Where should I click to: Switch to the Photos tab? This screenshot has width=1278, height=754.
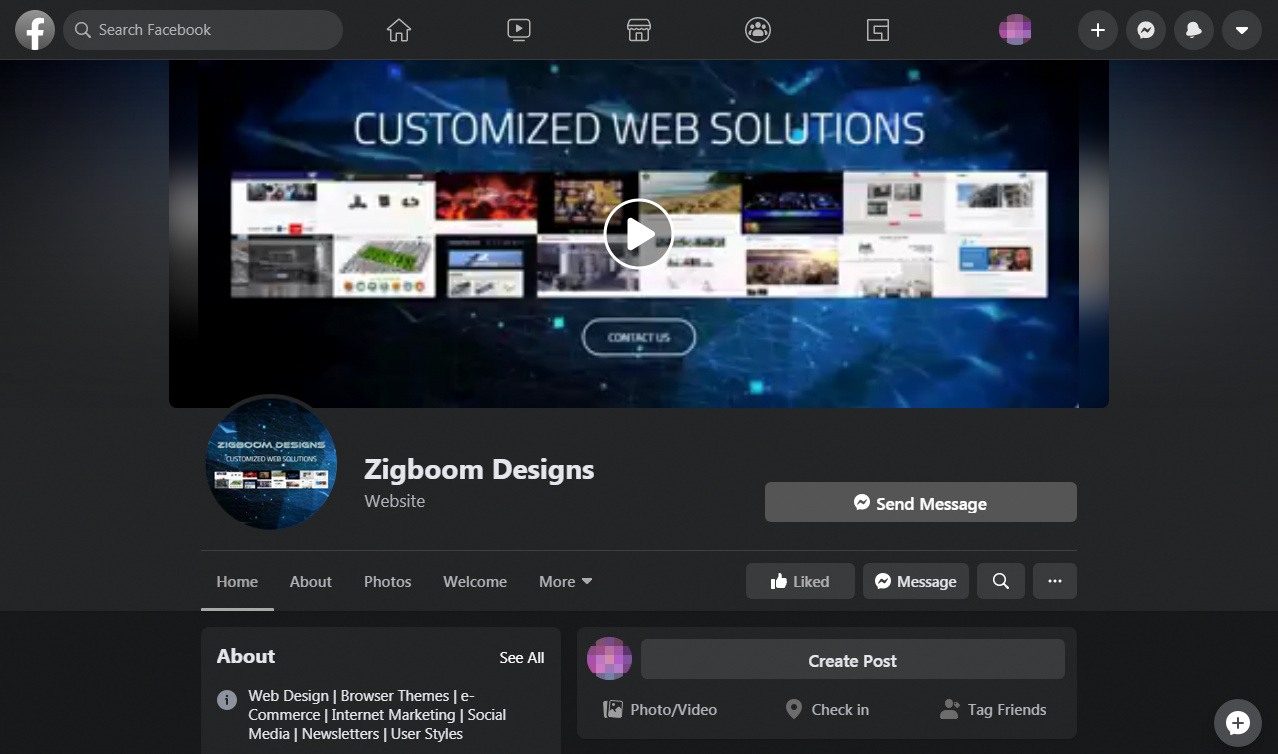coord(388,581)
